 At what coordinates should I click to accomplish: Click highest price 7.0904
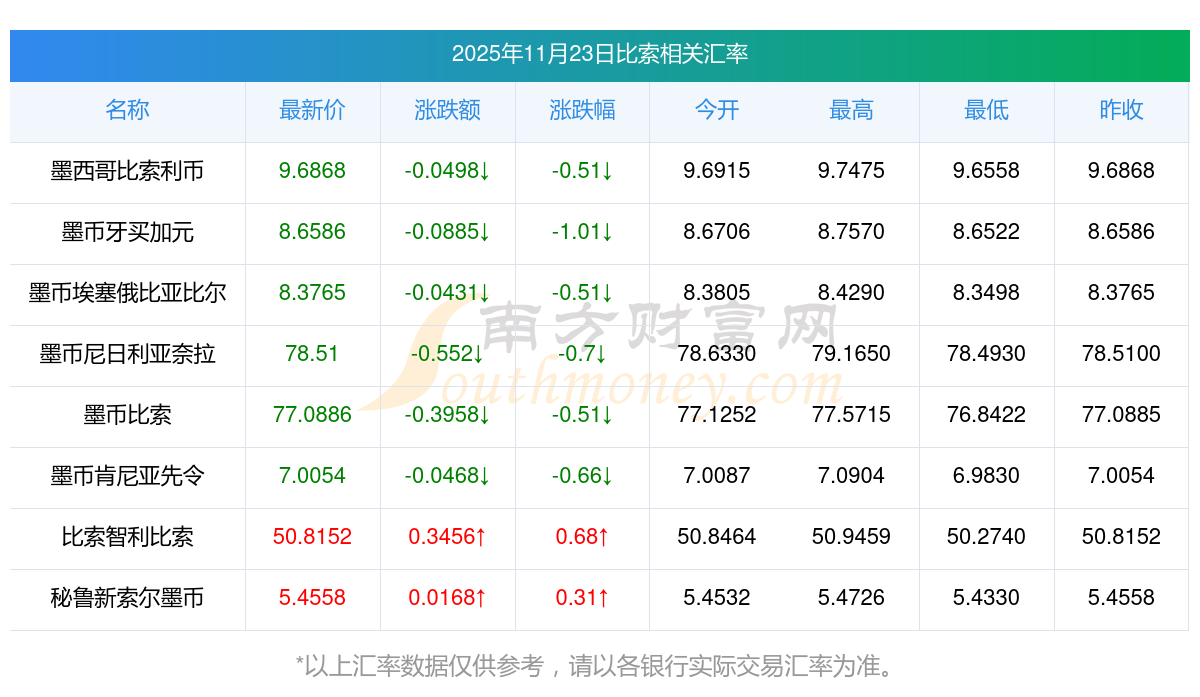click(852, 476)
